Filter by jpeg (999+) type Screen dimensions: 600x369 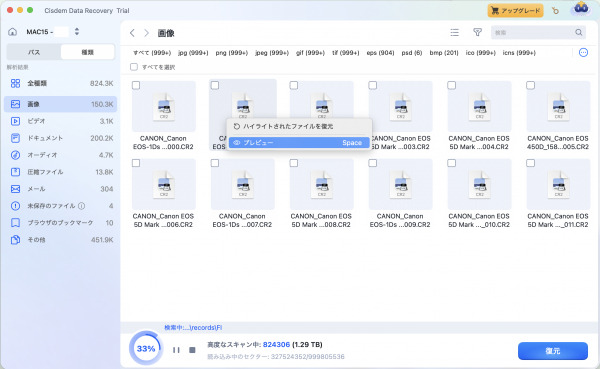coord(272,53)
